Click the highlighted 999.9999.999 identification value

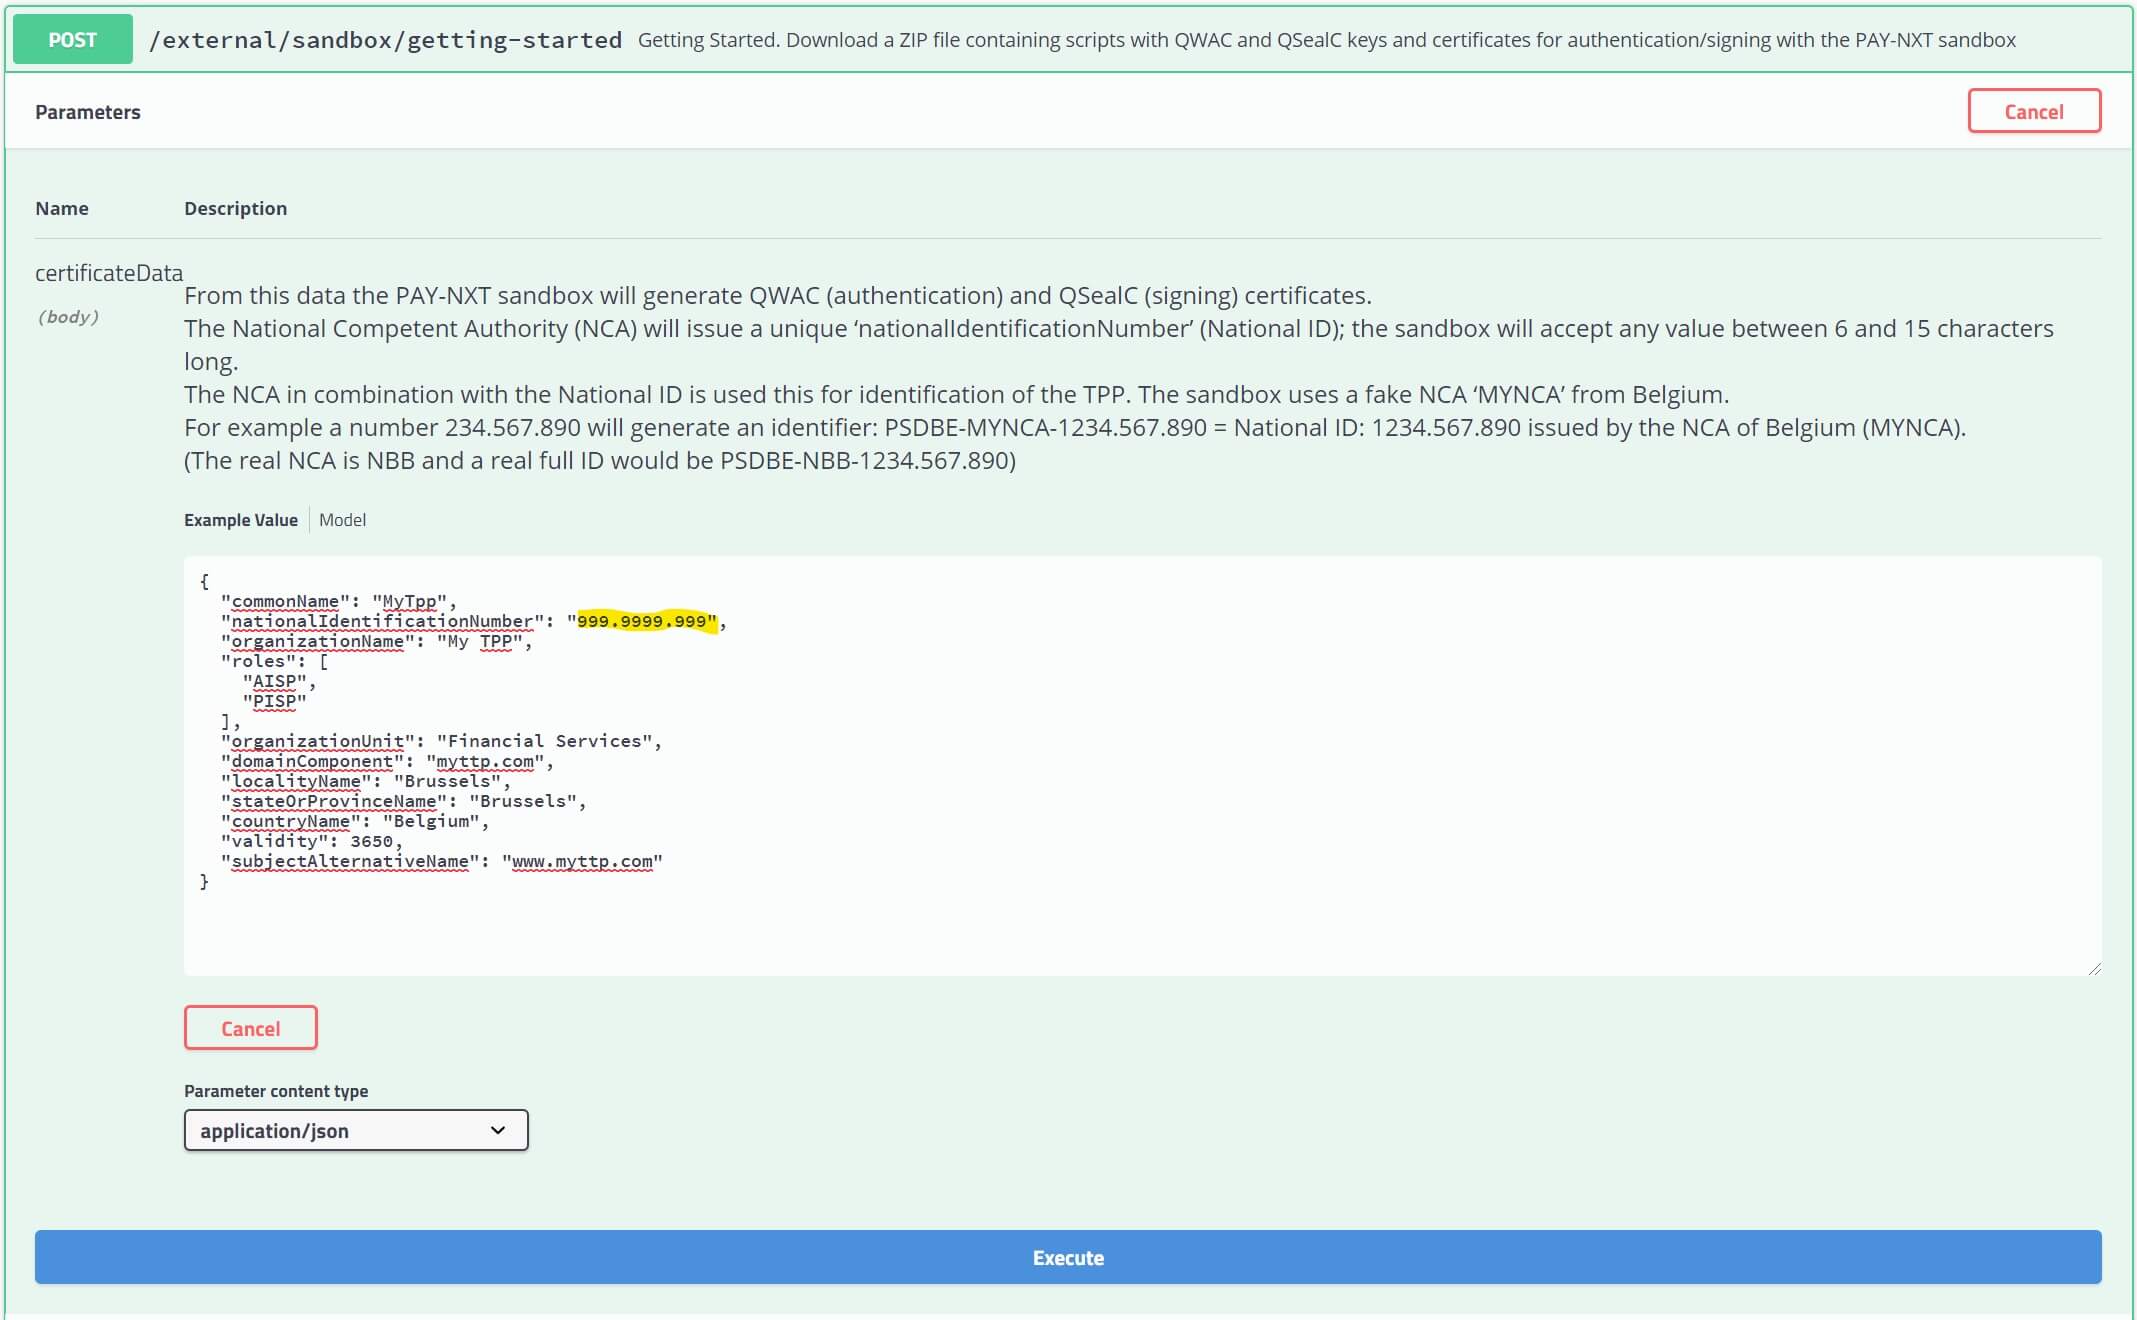click(x=643, y=622)
